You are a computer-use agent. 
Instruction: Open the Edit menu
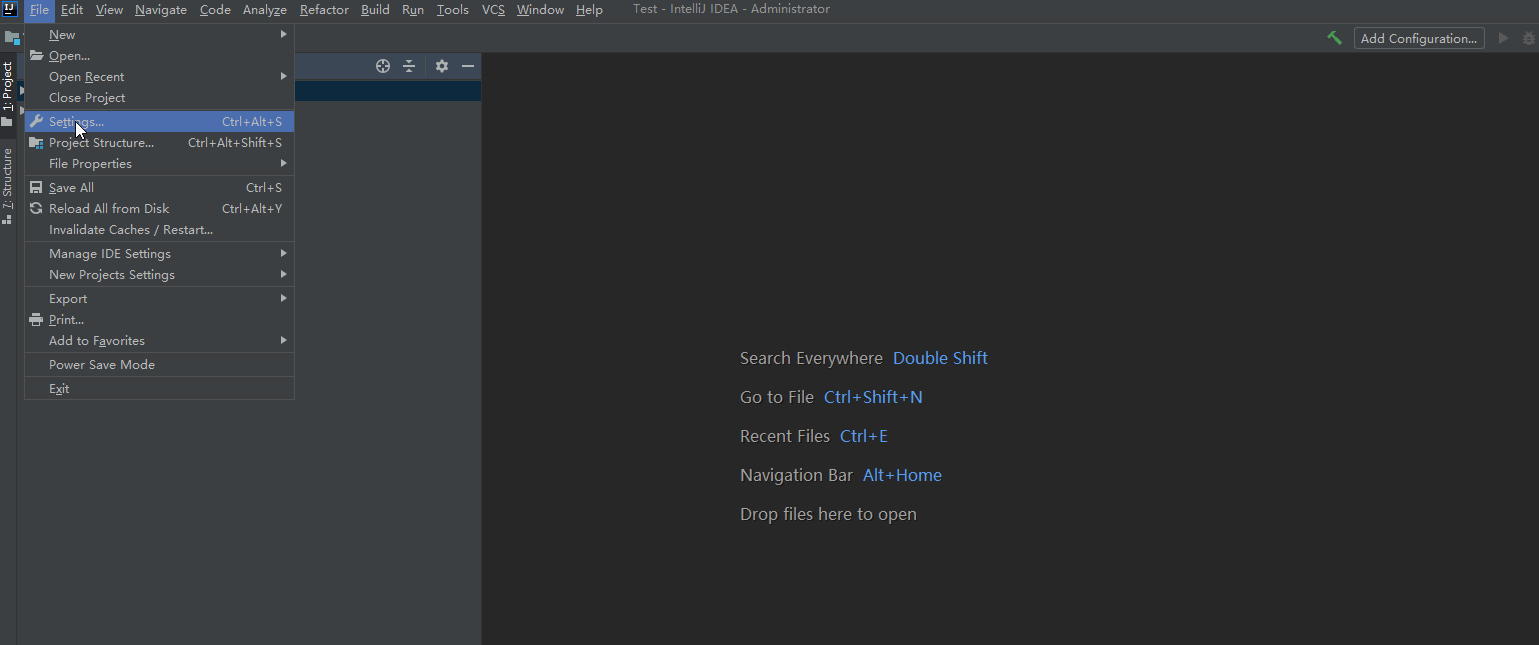point(72,10)
